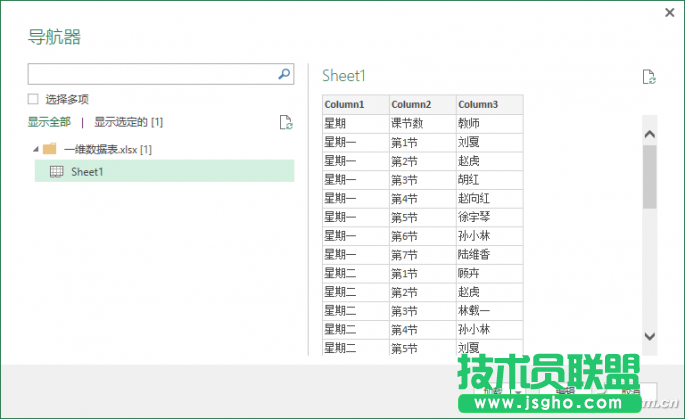This screenshot has height=419, width=685.
Task: Click the preview scrollbar down arrow
Action: pos(649,337)
